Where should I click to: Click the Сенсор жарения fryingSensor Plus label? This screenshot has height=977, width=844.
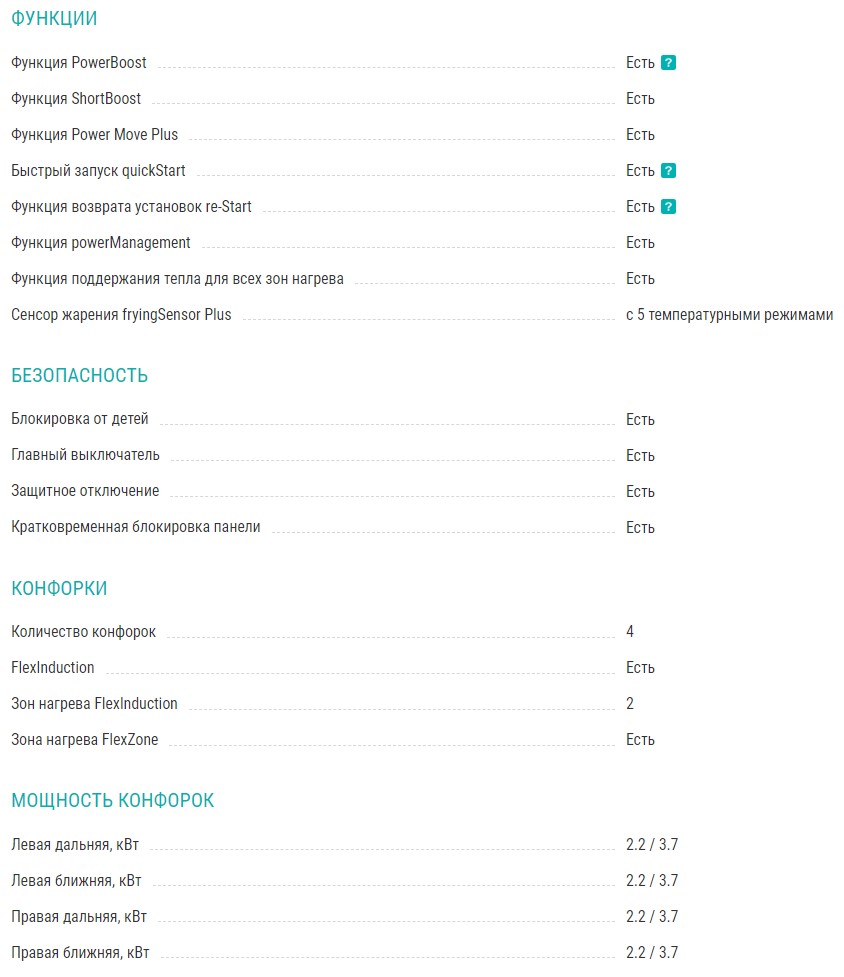121,315
